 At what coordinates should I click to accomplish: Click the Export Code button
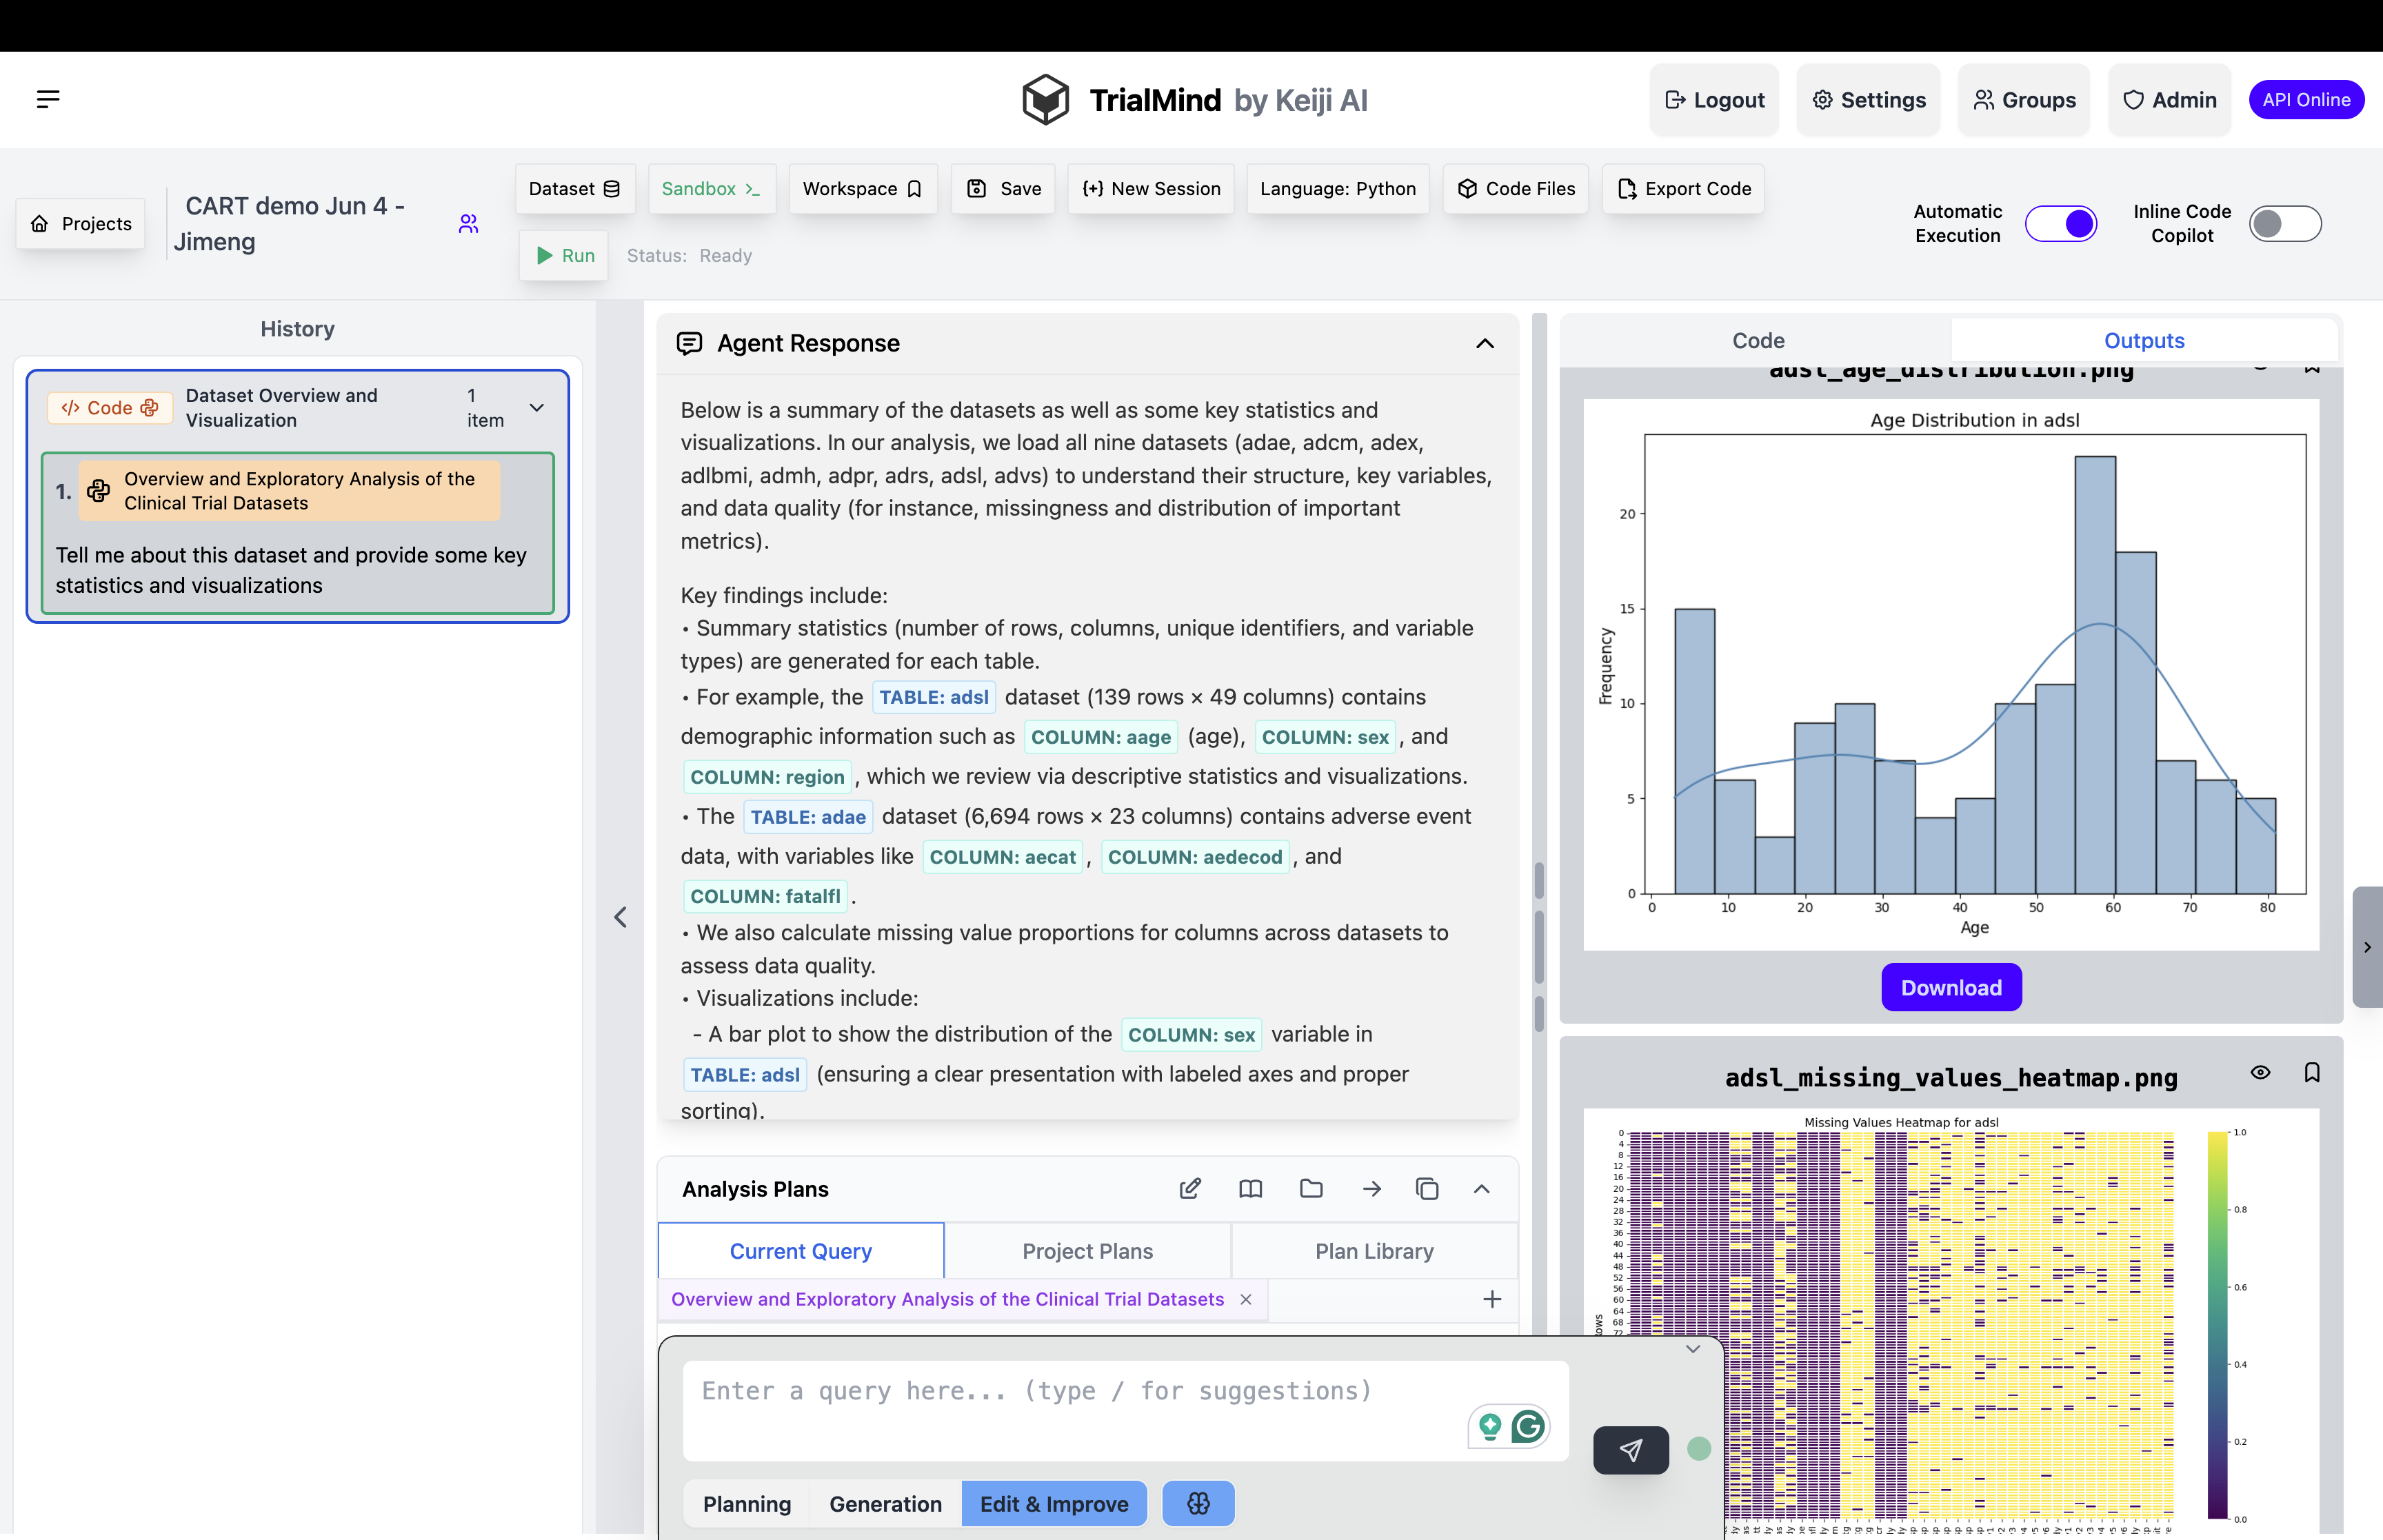coord(1683,188)
